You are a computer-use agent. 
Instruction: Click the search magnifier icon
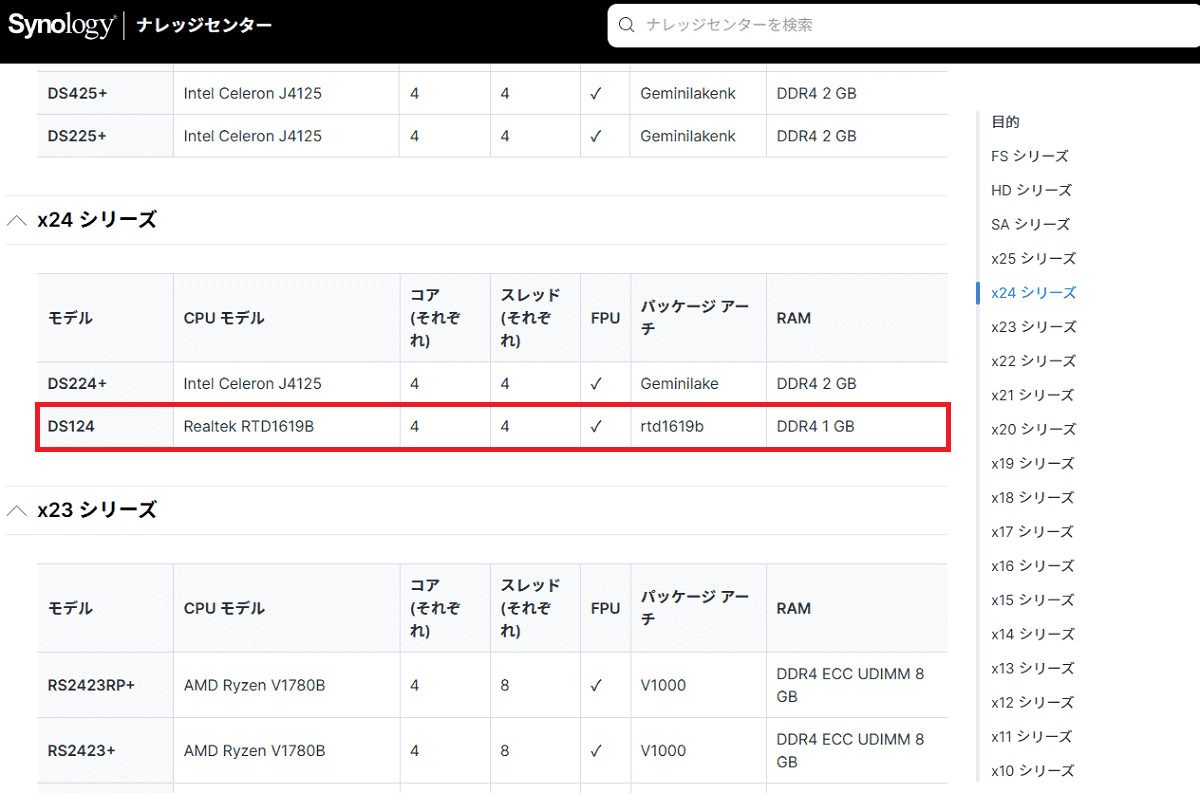[627, 25]
